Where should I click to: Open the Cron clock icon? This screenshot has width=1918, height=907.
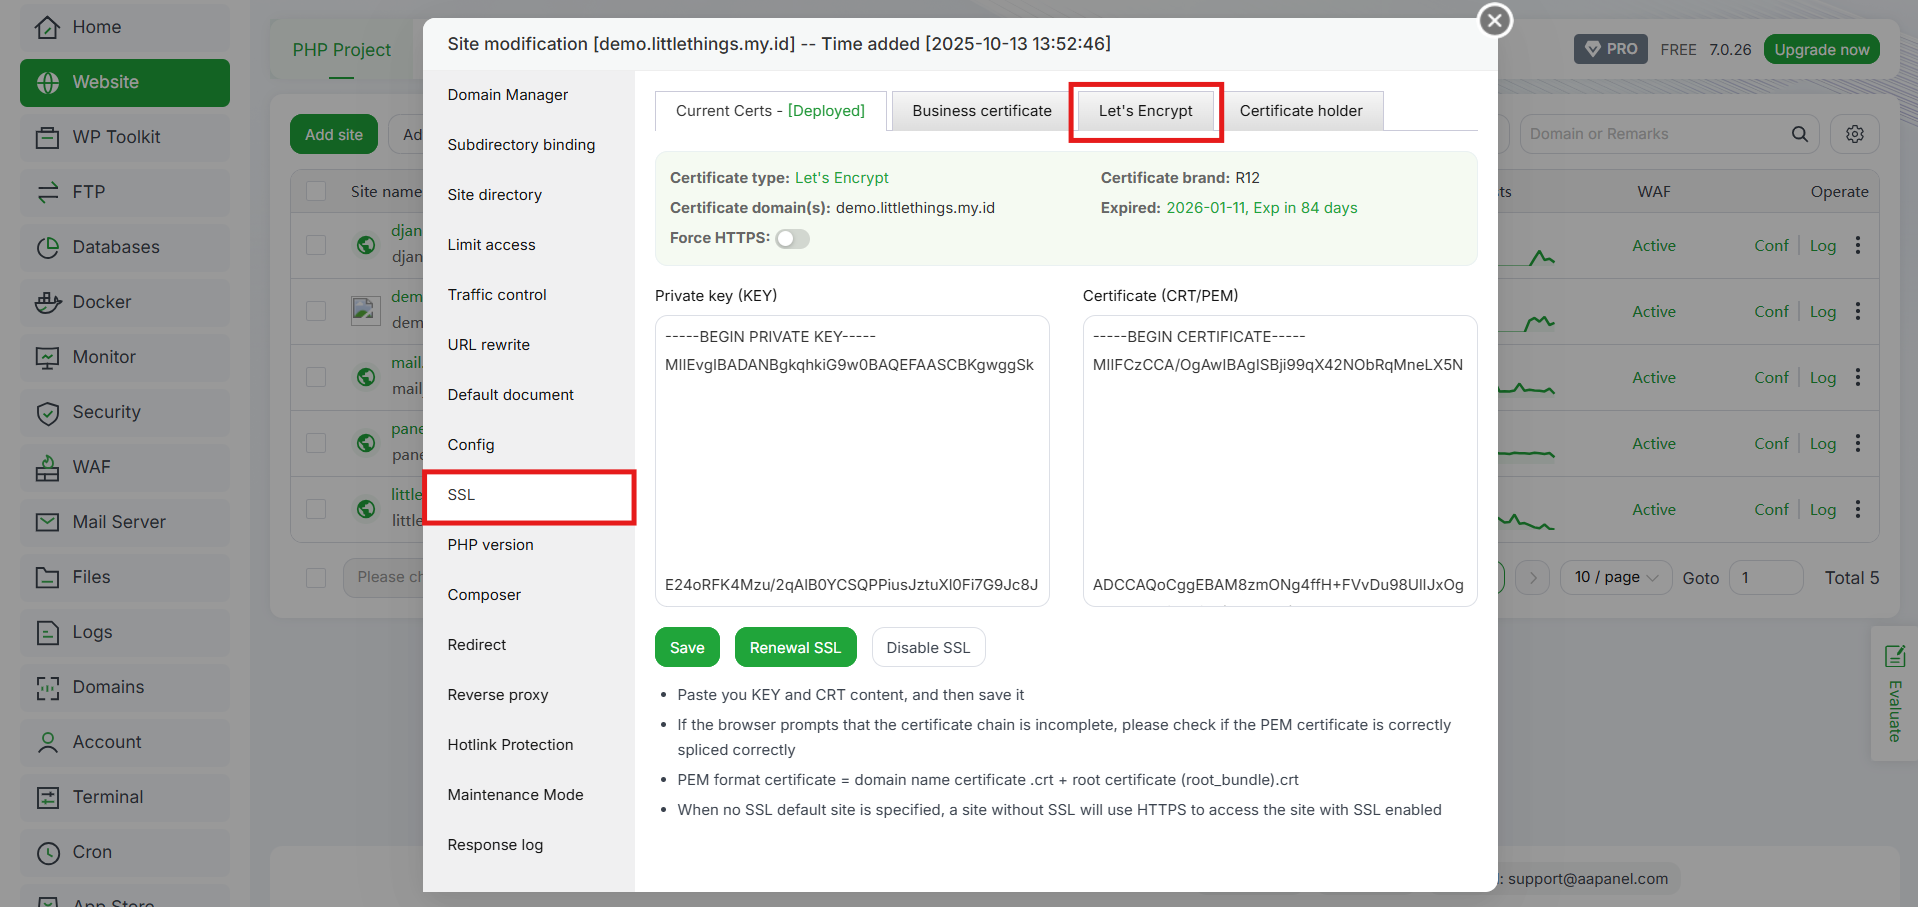click(47, 852)
